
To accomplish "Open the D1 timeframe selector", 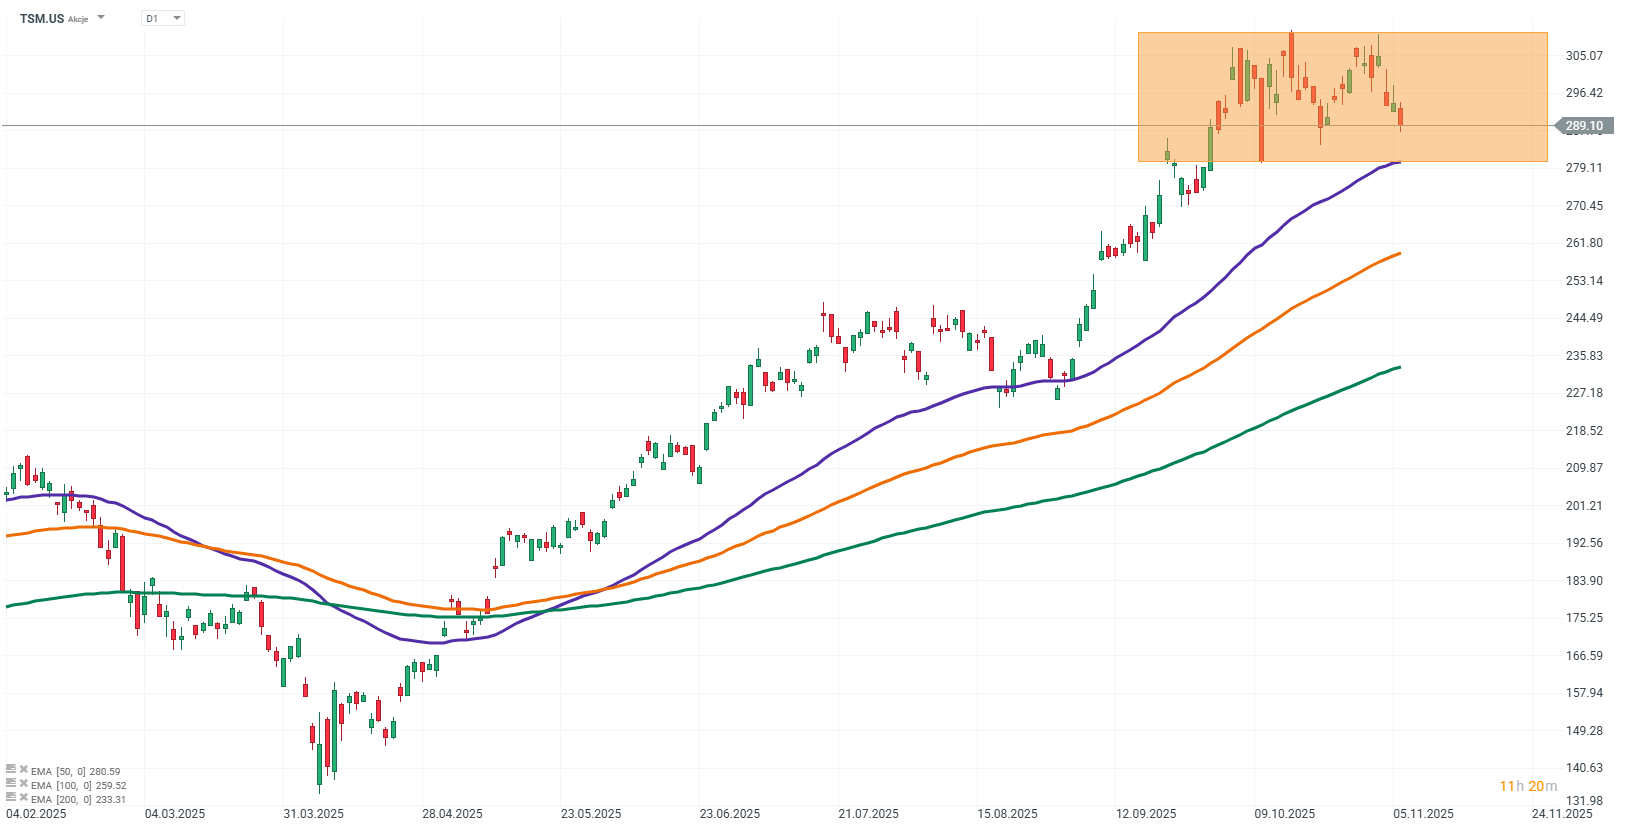I will click(x=163, y=18).
